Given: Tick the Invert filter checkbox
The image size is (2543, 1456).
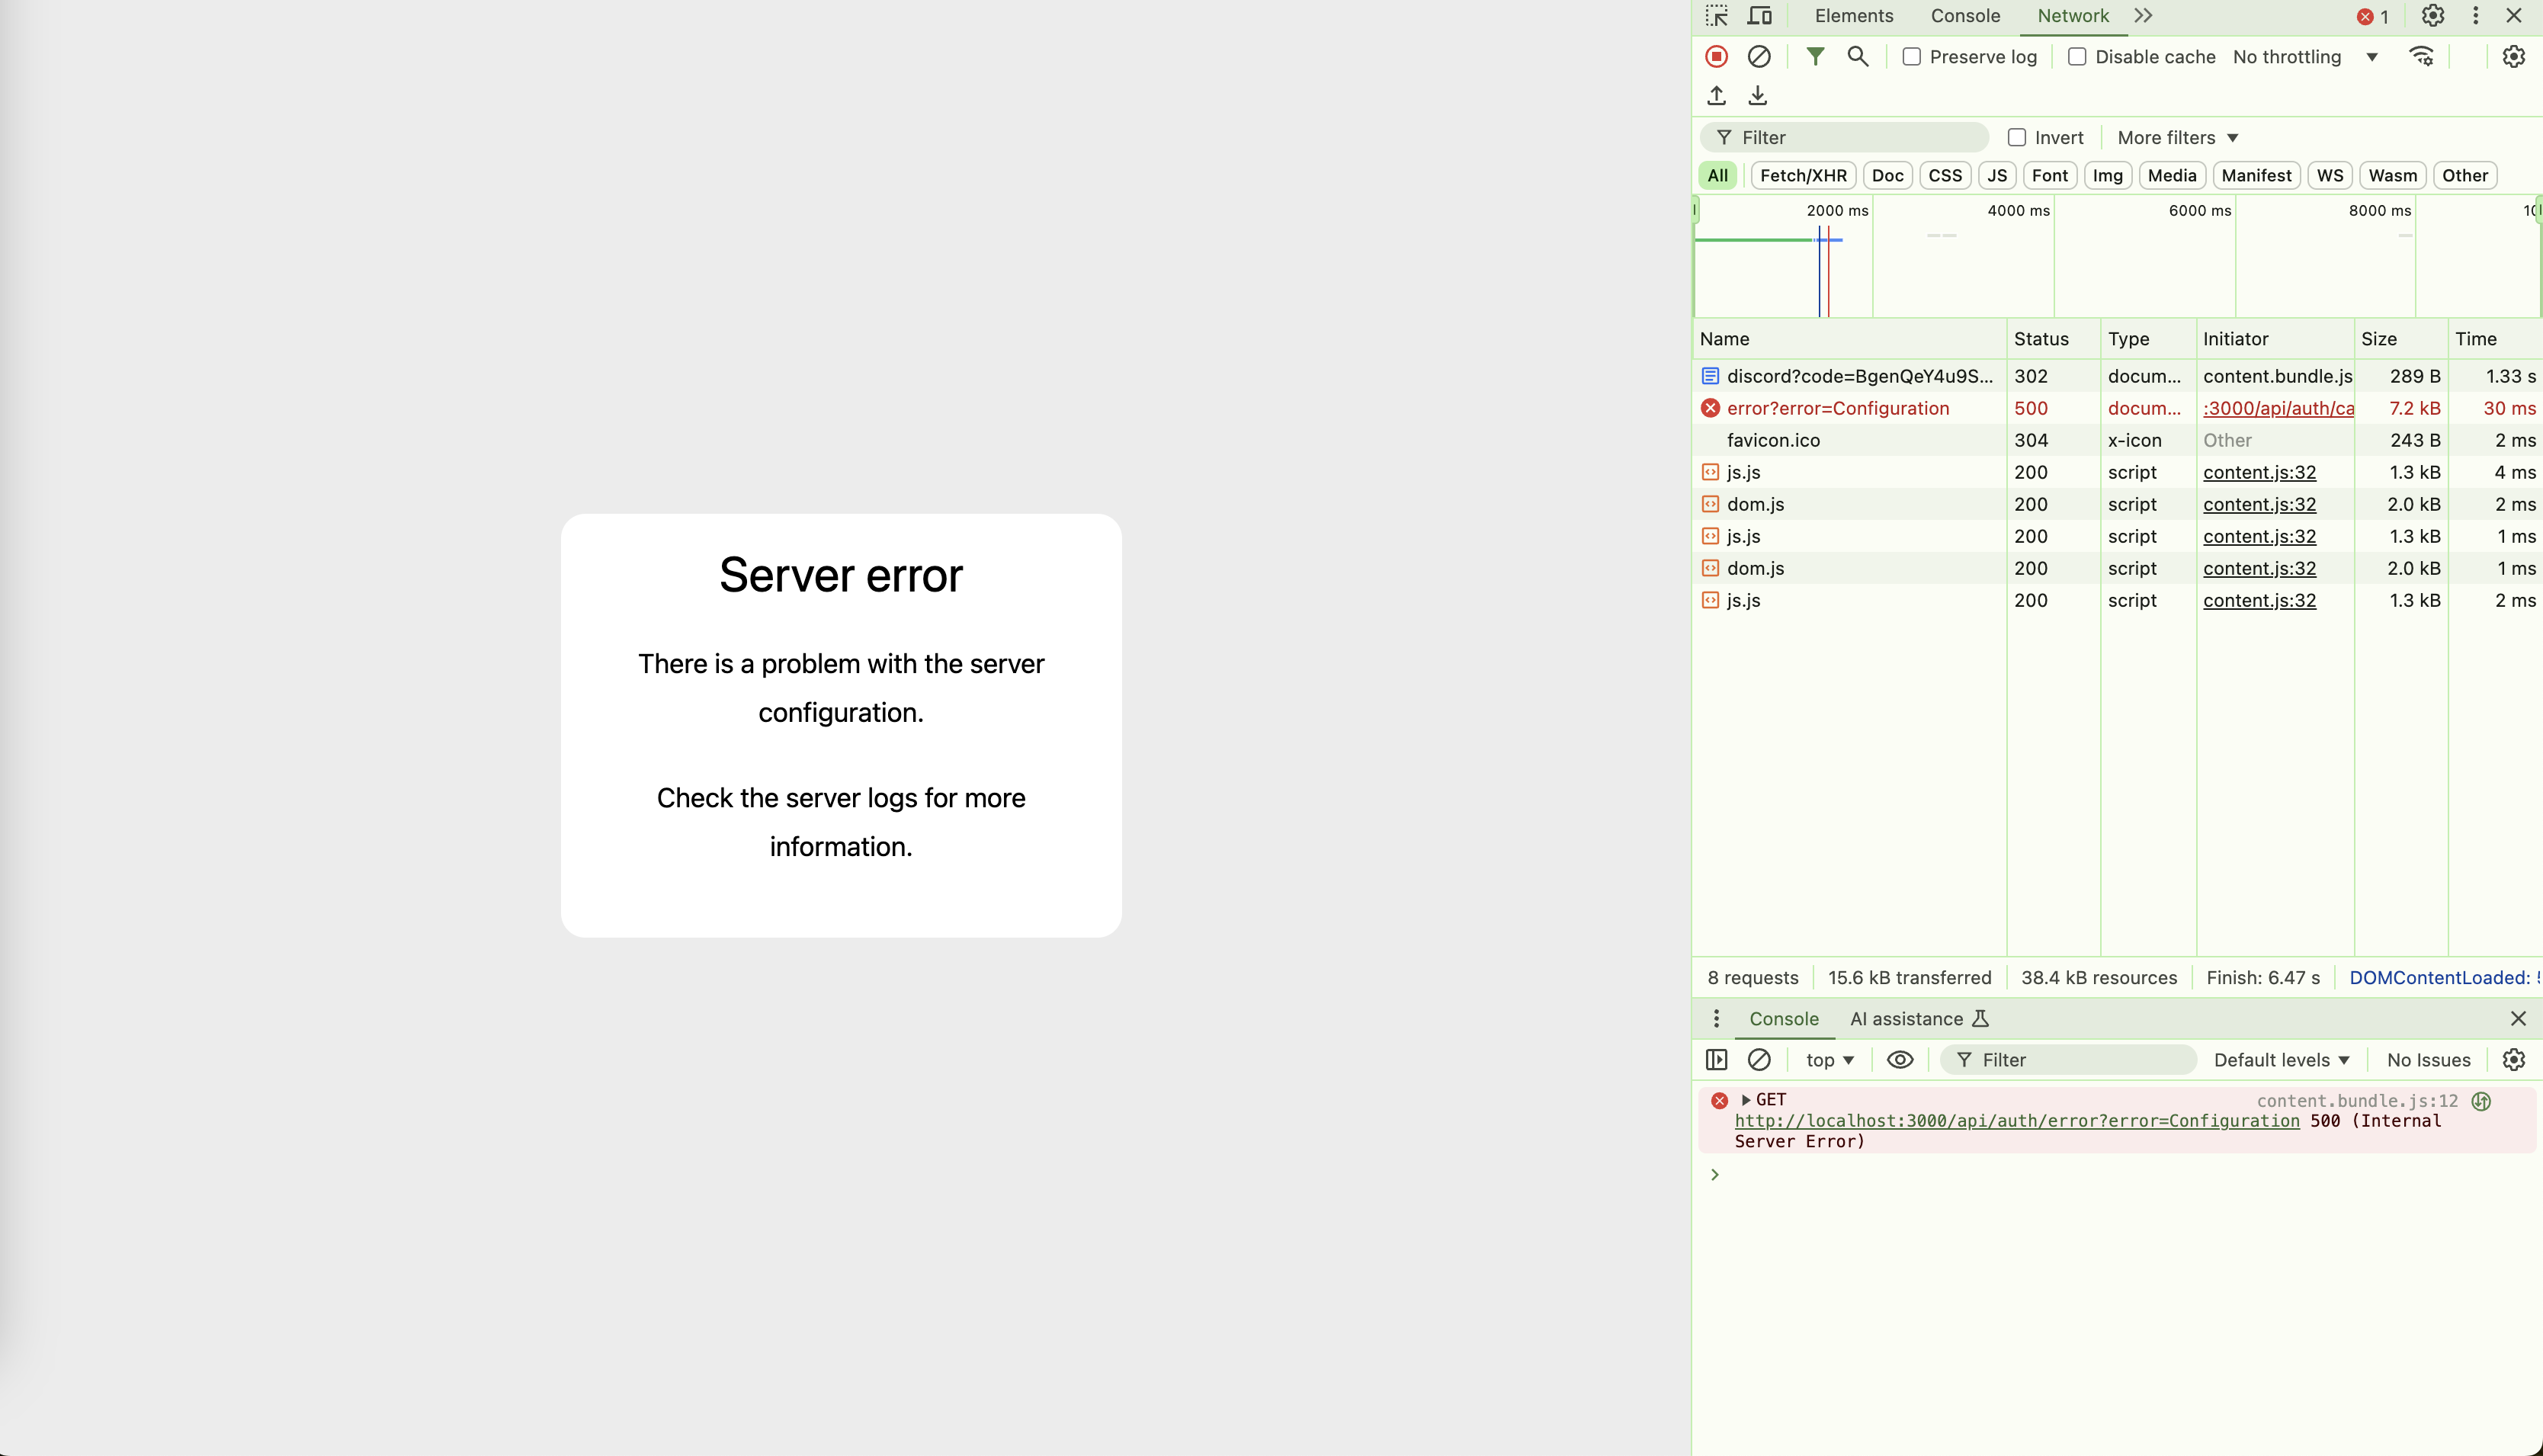Looking at the screenshot, I should pyautogui.click(x=2016, y=138).
